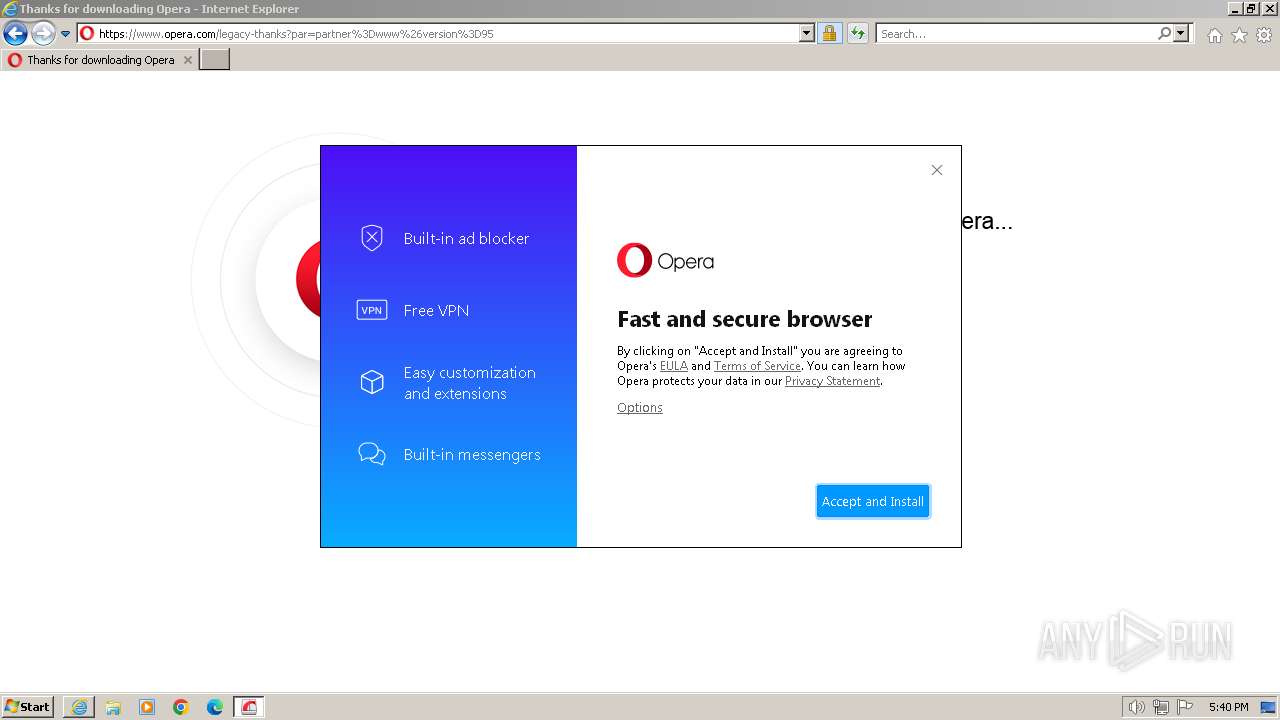This screenshot has width=1280, height=720.
Task: Open Windows Media Player taskbar icon
Action: coord(147,707)
